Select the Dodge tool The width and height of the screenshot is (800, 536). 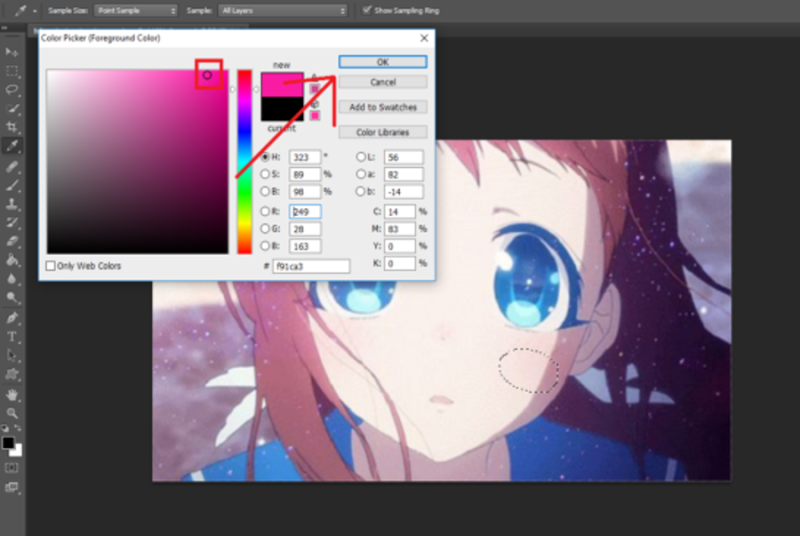12,298
